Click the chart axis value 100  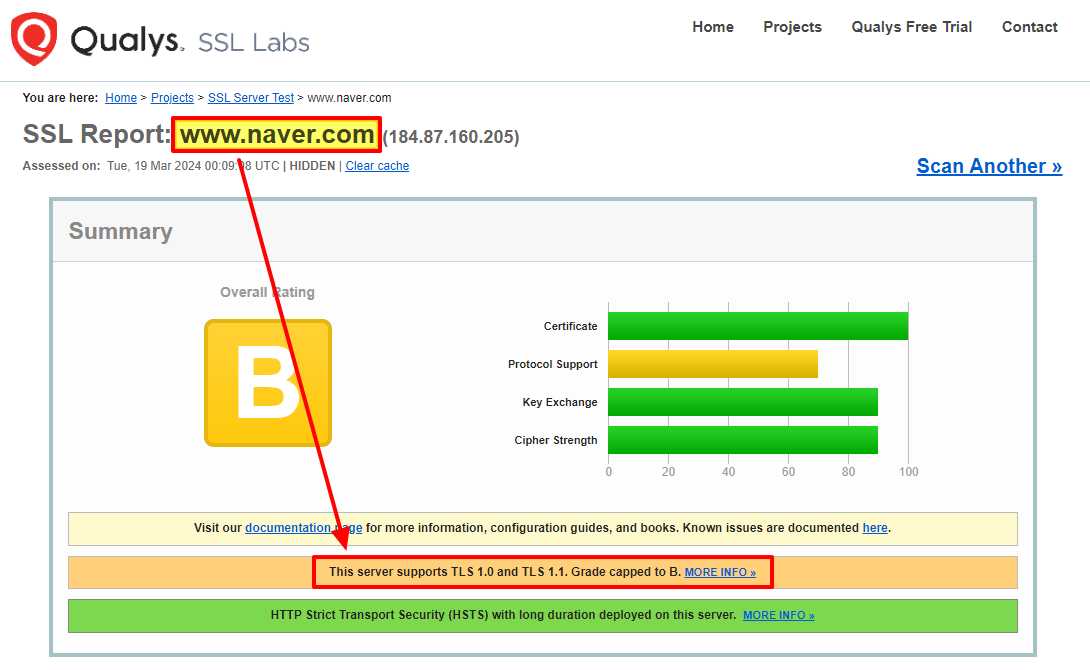pyautogui.click(x=909, y=472)
